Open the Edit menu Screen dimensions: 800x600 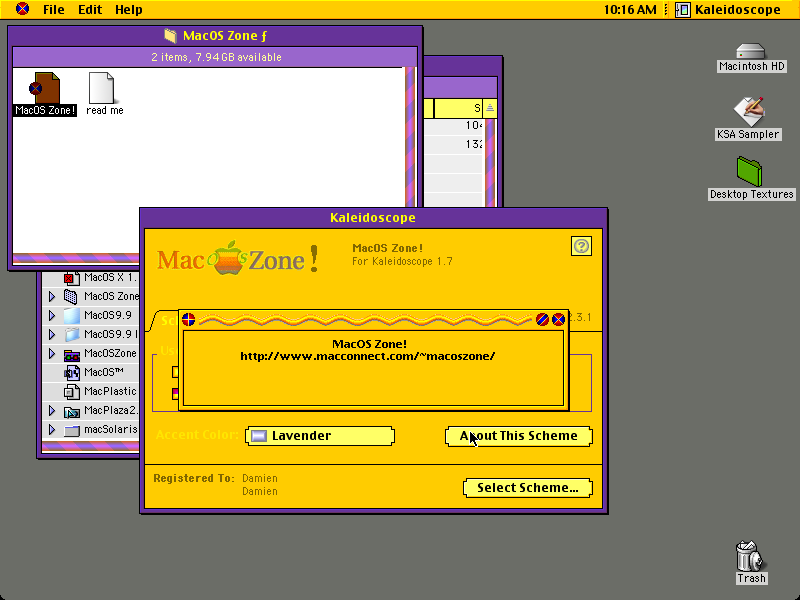coord(90,10)
